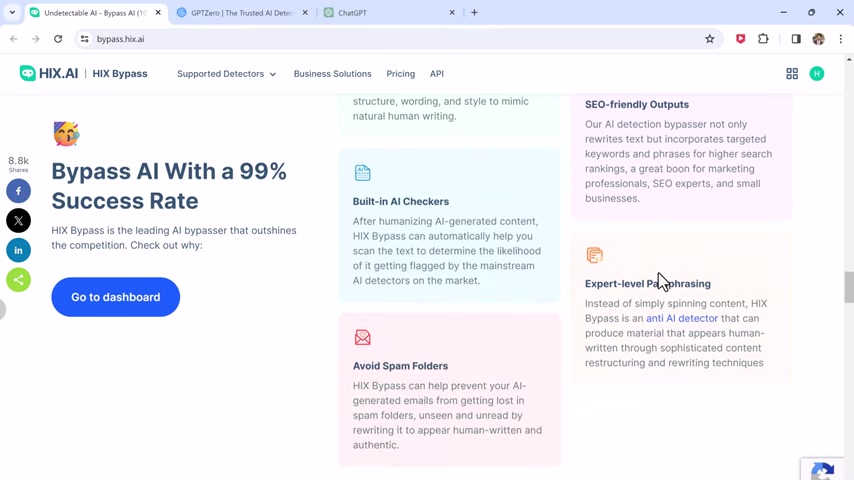
Task: View site information icon in address bar
Action: [84, 39]
